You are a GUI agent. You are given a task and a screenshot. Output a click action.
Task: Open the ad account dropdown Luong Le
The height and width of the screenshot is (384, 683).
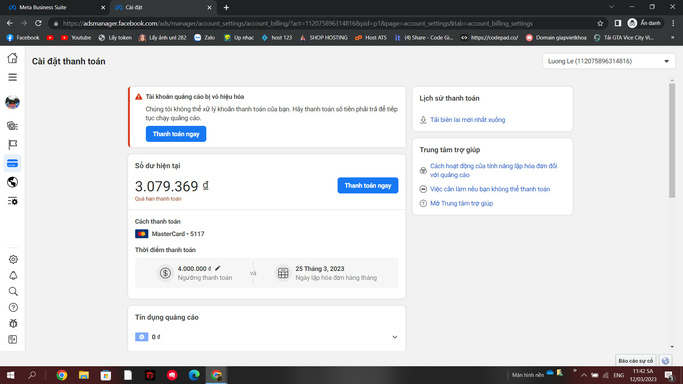point(609,61)
